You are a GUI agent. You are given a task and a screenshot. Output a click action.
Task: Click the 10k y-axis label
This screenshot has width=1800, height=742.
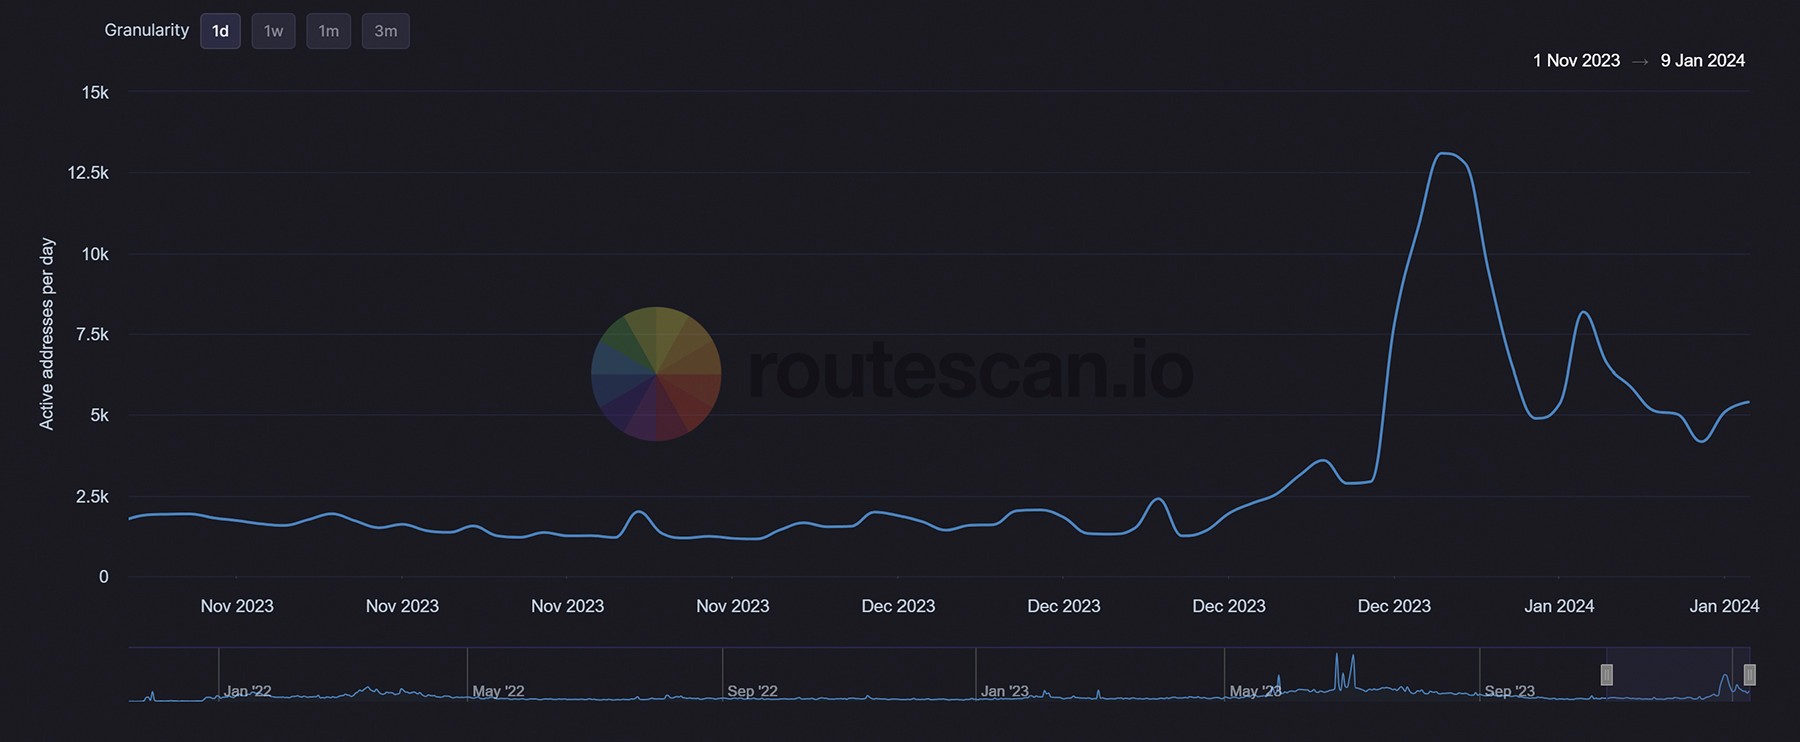[95, 254]
